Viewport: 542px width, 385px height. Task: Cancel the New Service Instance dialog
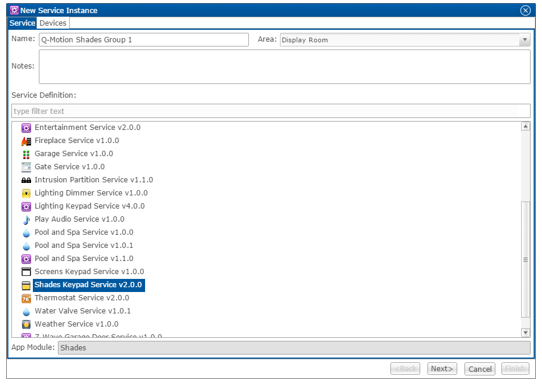click(x=480, y=369)
